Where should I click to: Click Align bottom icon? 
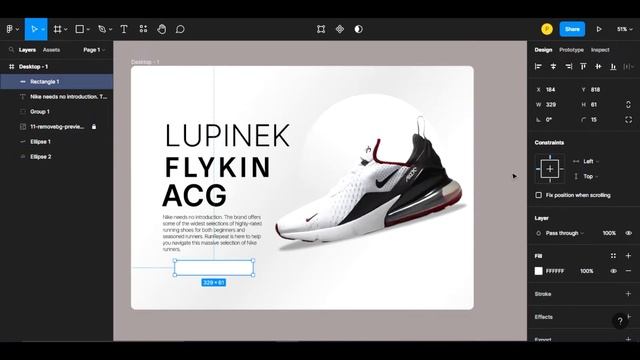[x=613, y=67]
